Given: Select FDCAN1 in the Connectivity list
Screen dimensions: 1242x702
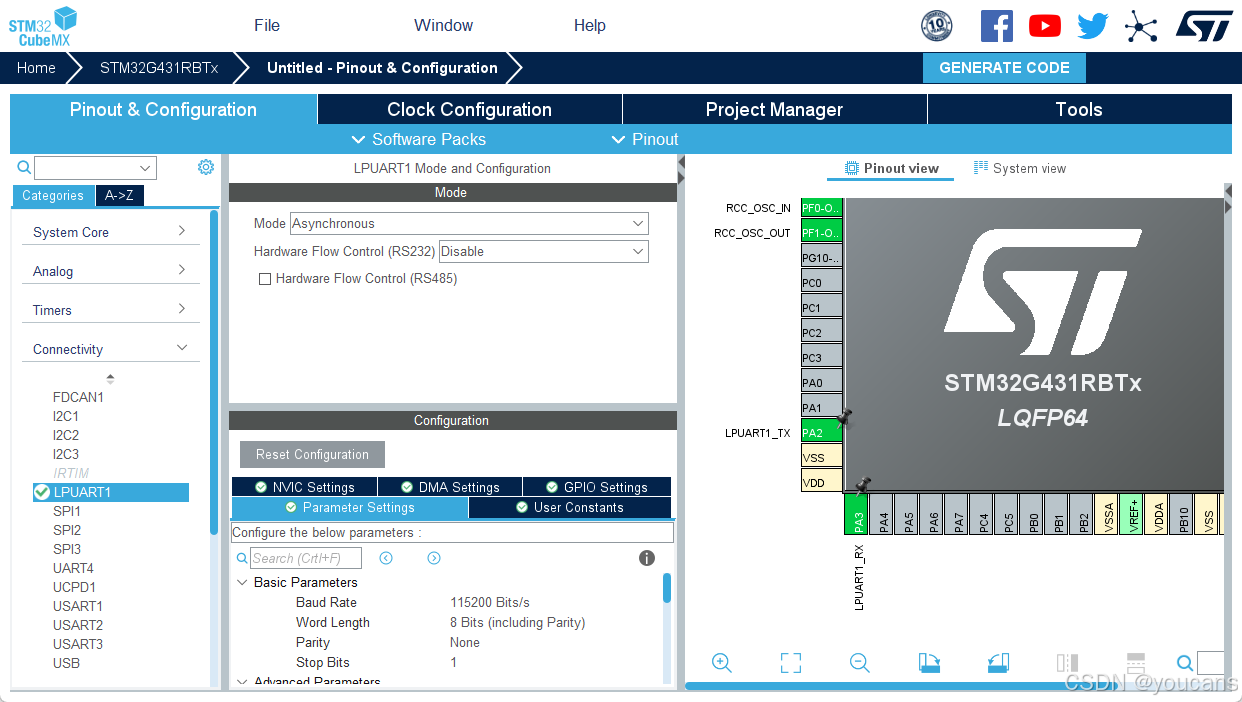Looking at the screenshot, I should [x=78, y=397].
